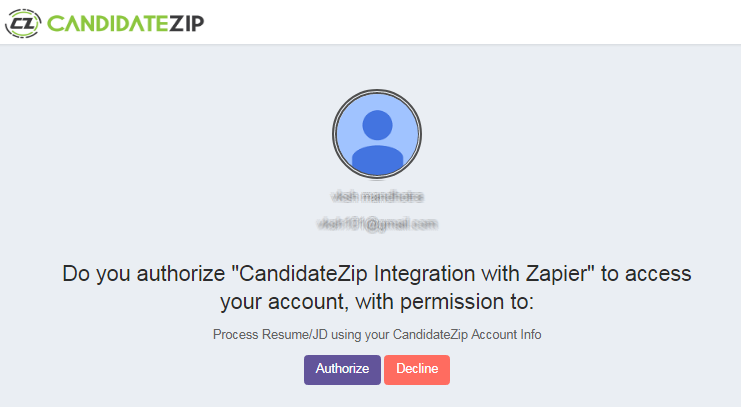The image size is (741, 407).
Task: Click the red Decline button
Action: tap(417, 370)
